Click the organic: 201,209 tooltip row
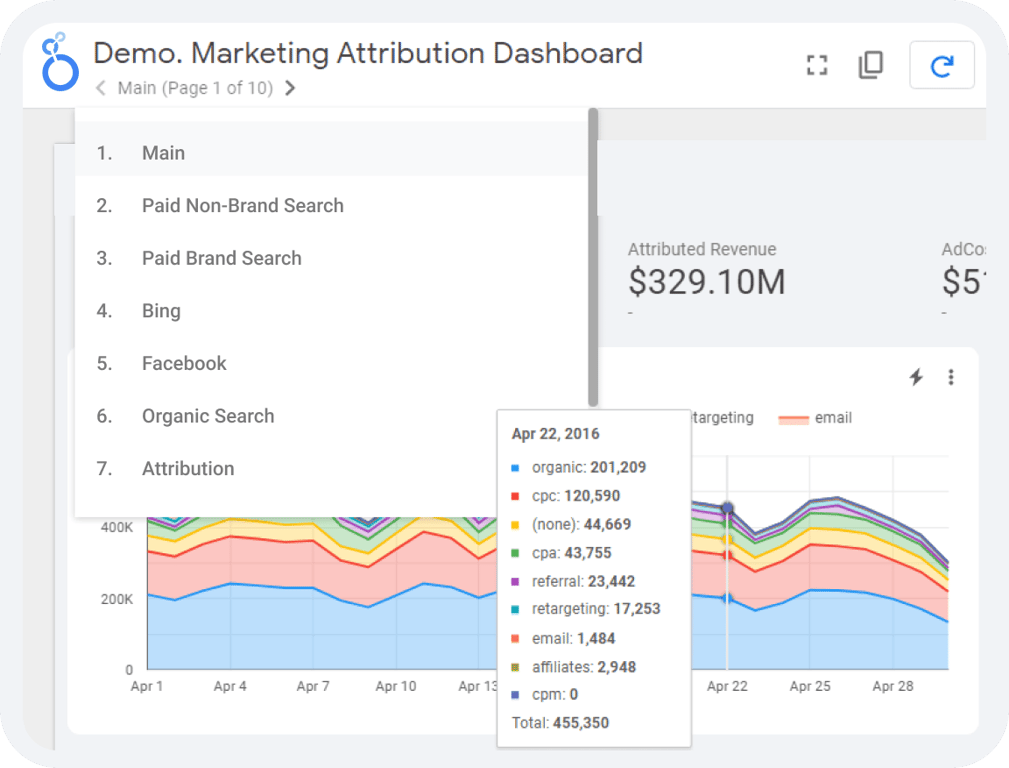Viewport: 1009px width, 768px height. point(579,467)
